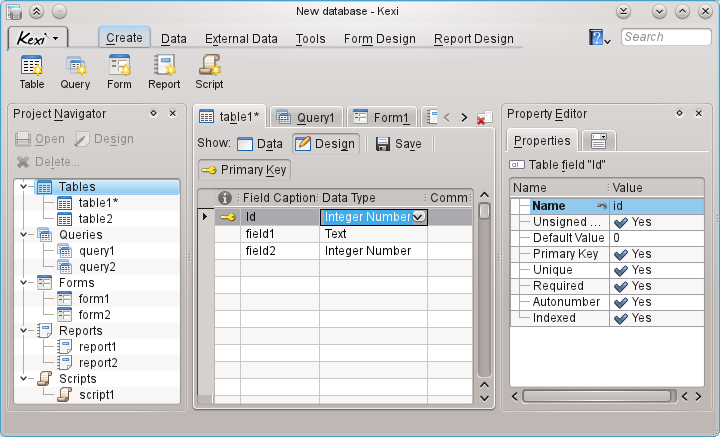Select query2 in Project Navigator

click(x=96, y=267)
